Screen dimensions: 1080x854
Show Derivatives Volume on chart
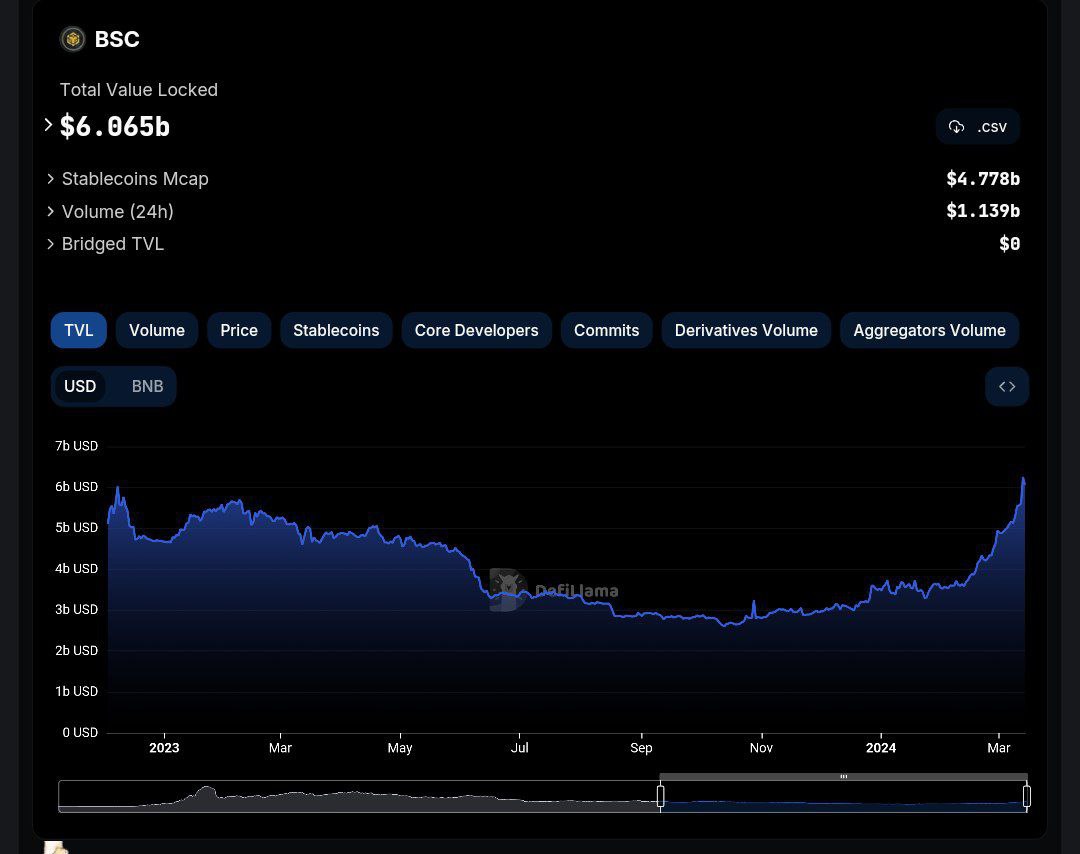click(x=746, y=331)
